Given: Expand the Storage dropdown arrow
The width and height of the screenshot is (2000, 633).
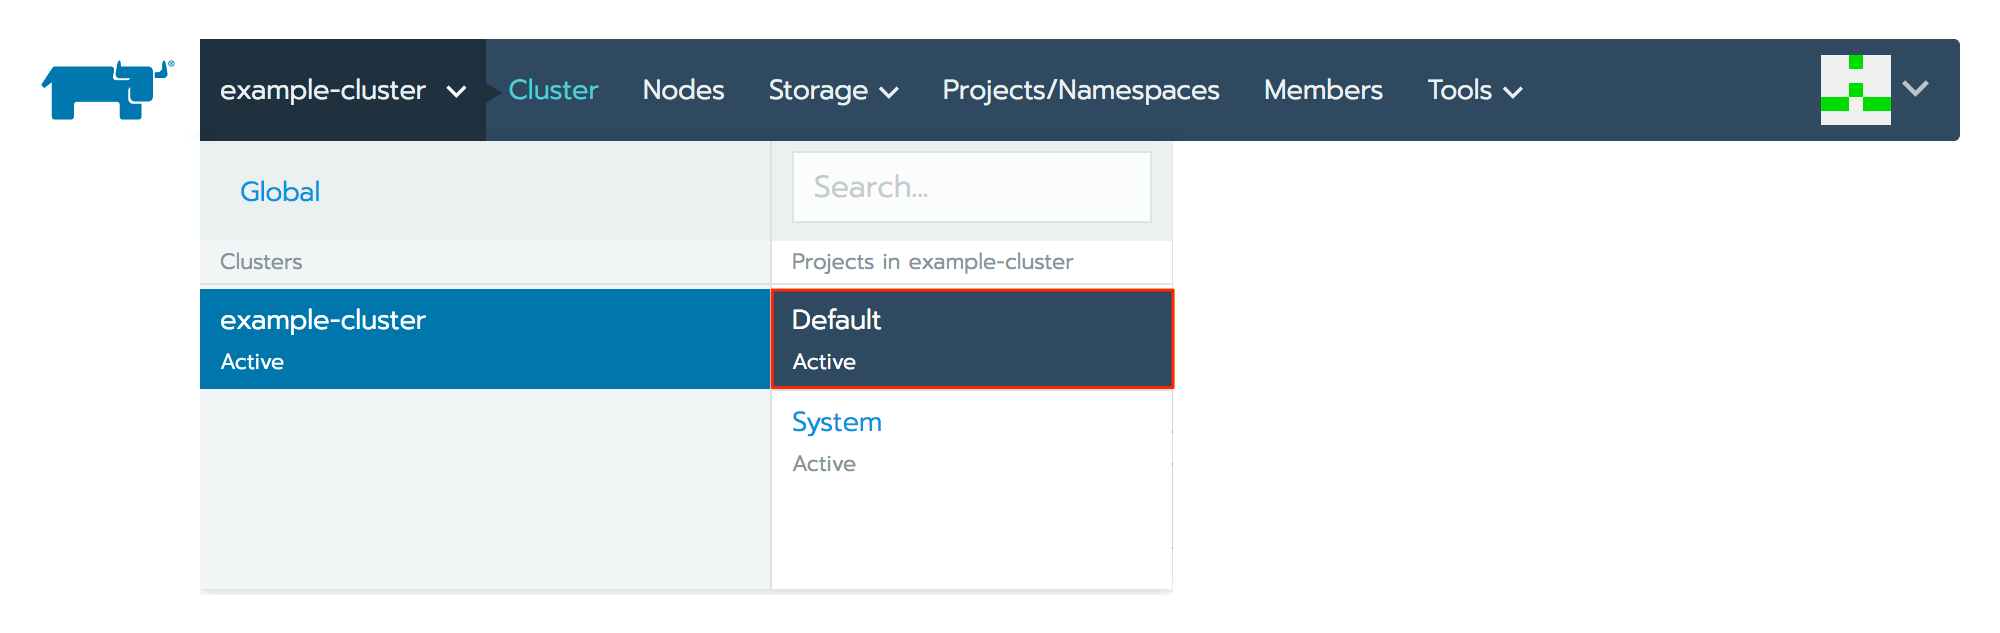Looking at the screenshot, I should point(889,93).
